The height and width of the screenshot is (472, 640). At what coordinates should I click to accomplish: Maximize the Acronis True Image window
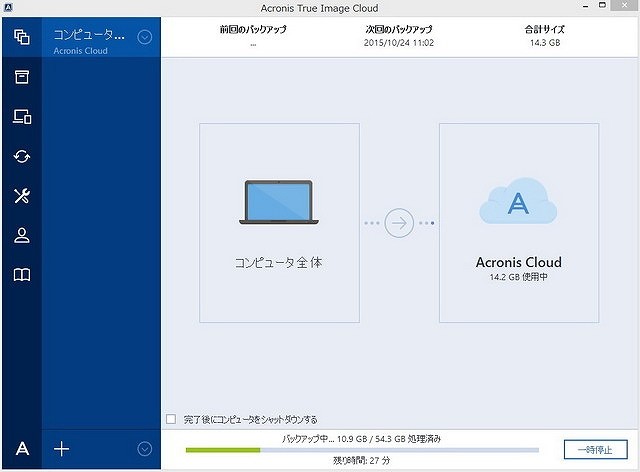(x=602, y=5)
